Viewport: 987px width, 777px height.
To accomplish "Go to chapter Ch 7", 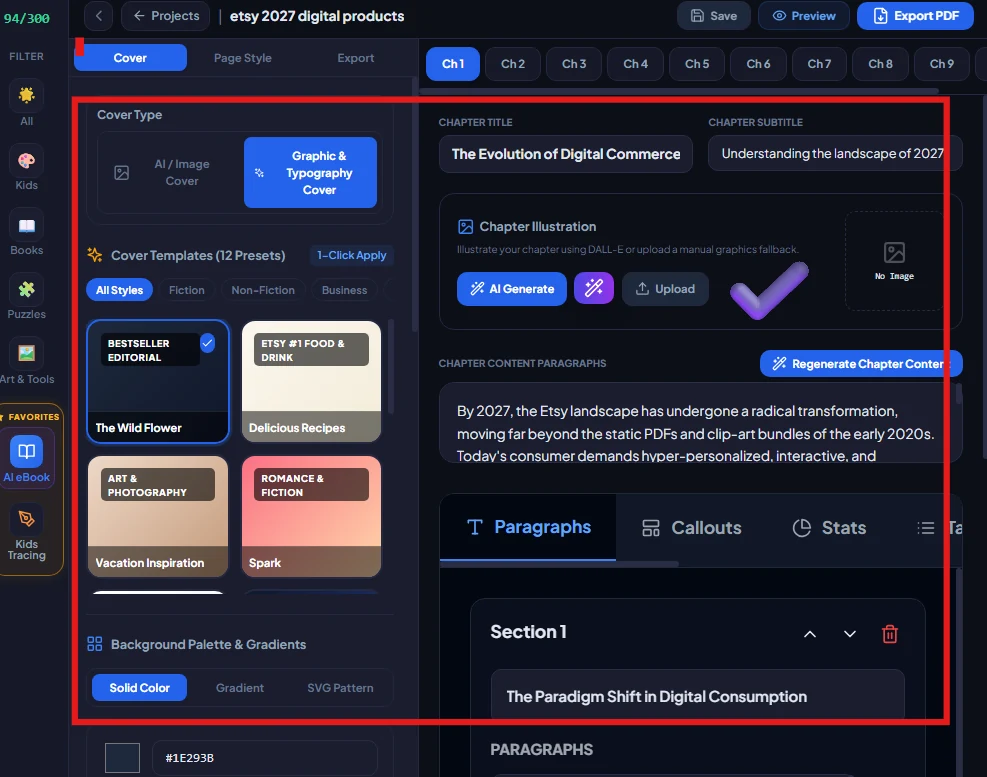I will (819, 64).
